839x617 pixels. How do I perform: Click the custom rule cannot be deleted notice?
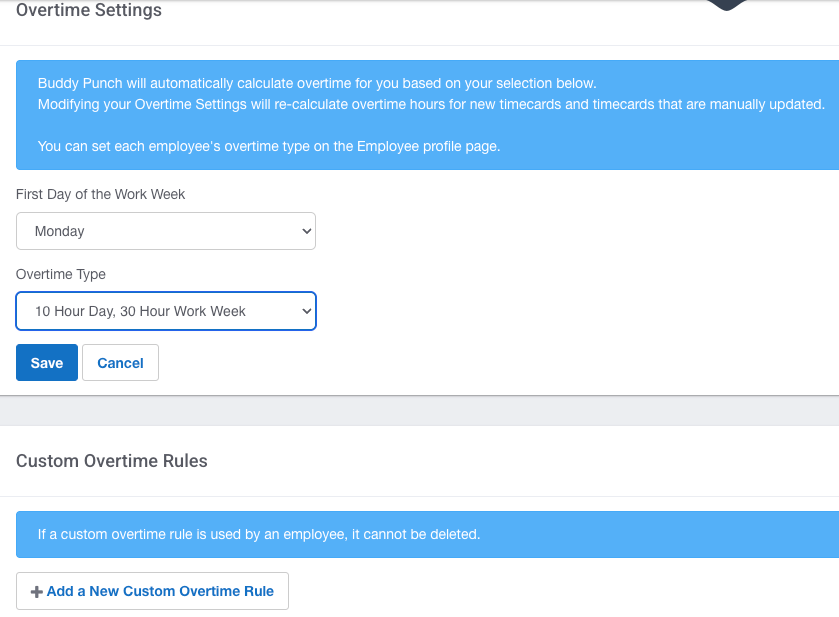[259, 534]
